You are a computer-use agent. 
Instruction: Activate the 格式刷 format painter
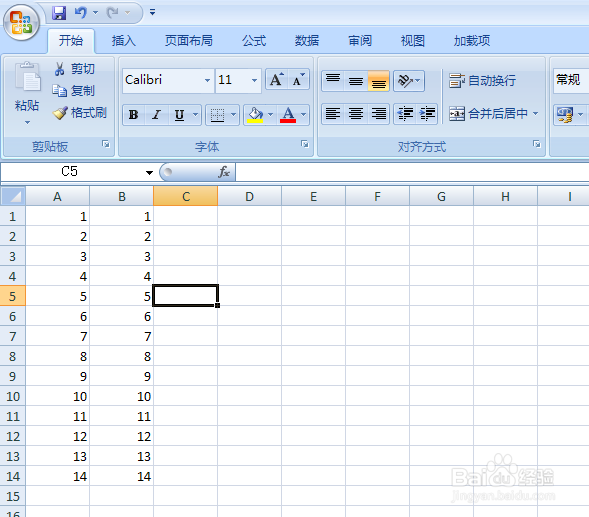click(79, 112)
